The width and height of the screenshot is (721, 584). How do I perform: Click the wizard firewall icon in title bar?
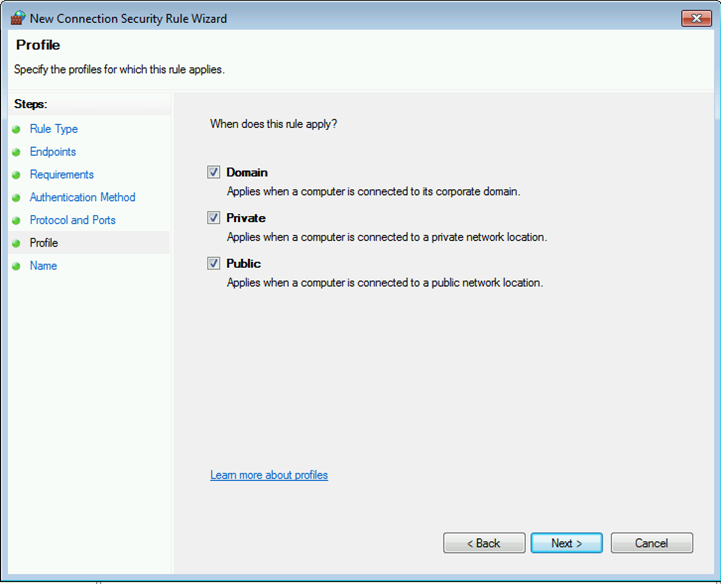[x=17, y=18]
